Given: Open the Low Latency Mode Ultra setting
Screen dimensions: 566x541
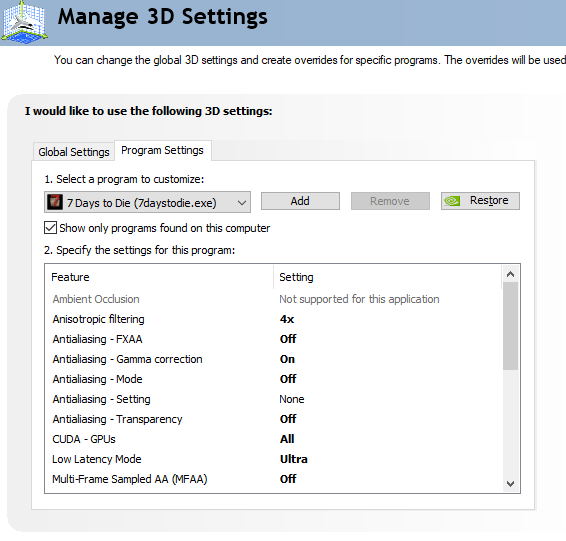Looking at the screenshot, I should click(293, 459).
